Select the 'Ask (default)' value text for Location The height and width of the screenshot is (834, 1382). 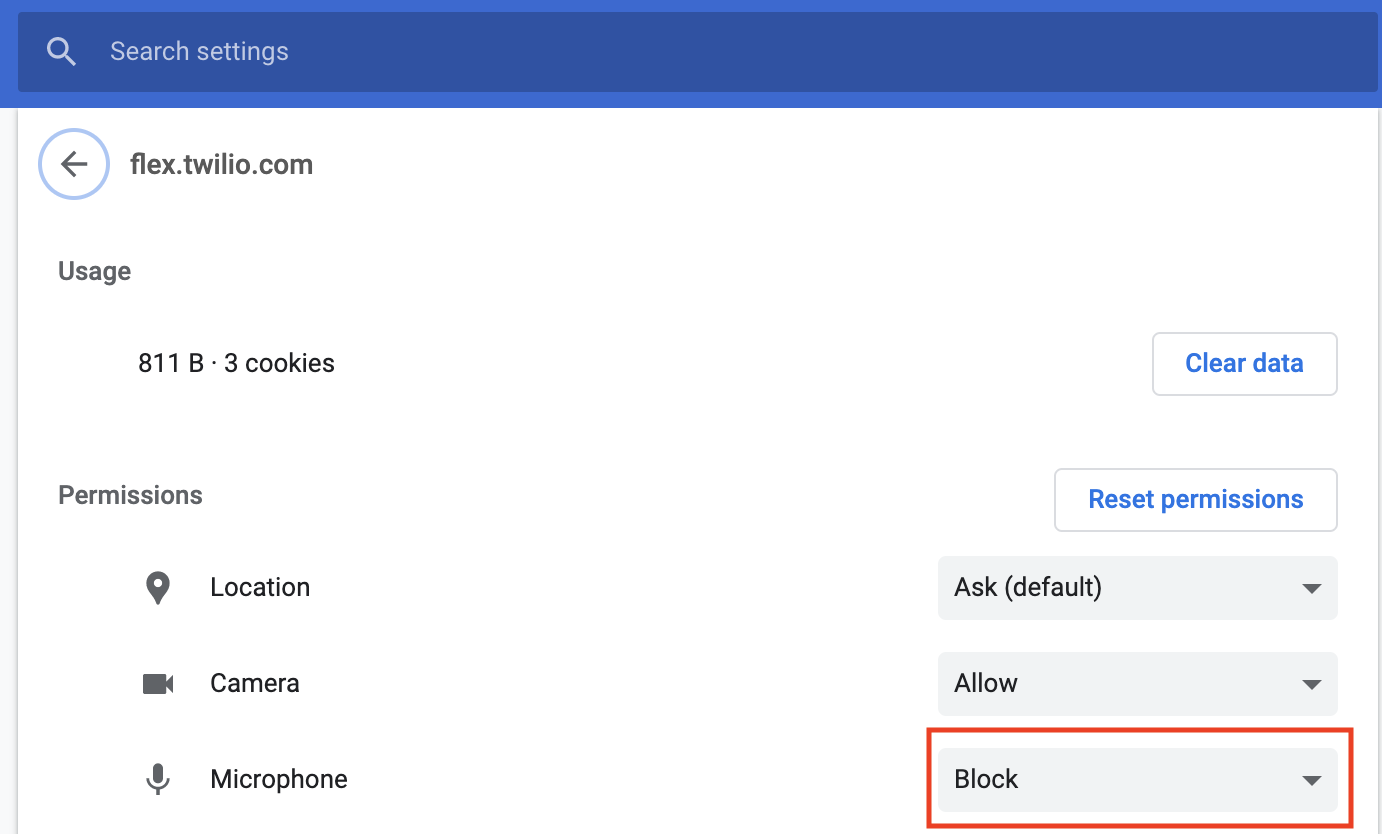tap(1028, 587)
